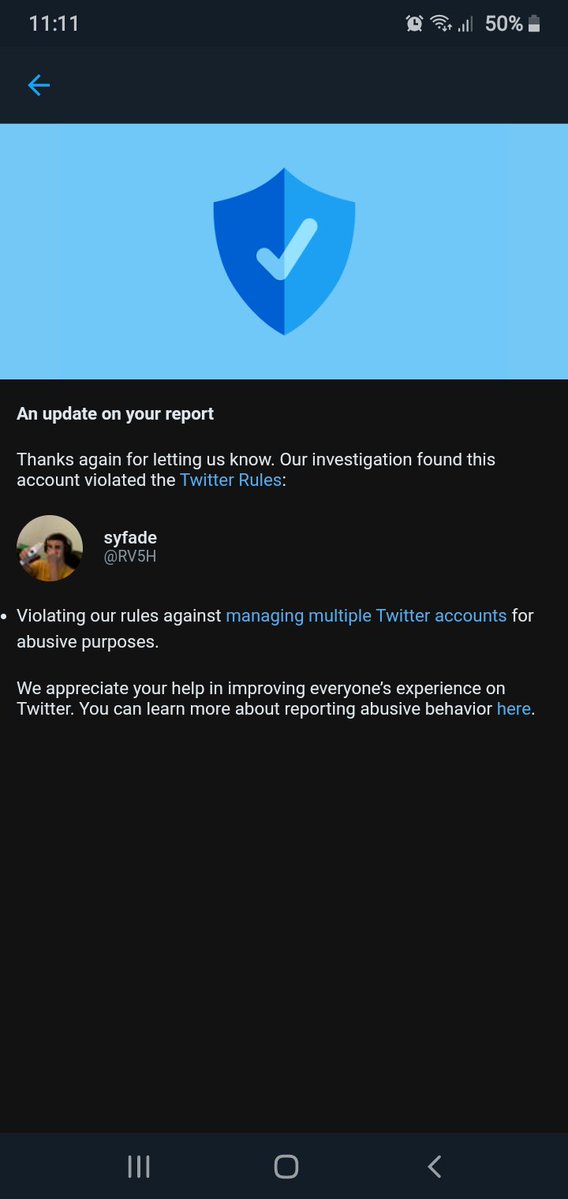
Task: Tap the 'Thanks again for letting us know' paragraph
Action: (256, 470)
